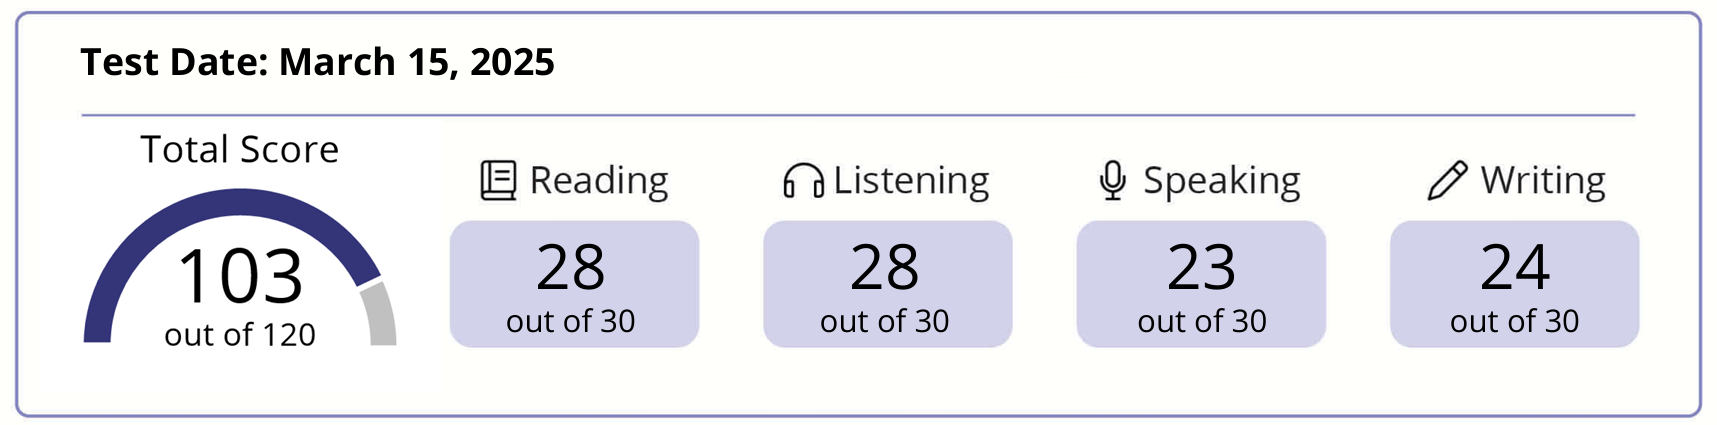
Task: Select the Reading label
Action: point(599,181)
